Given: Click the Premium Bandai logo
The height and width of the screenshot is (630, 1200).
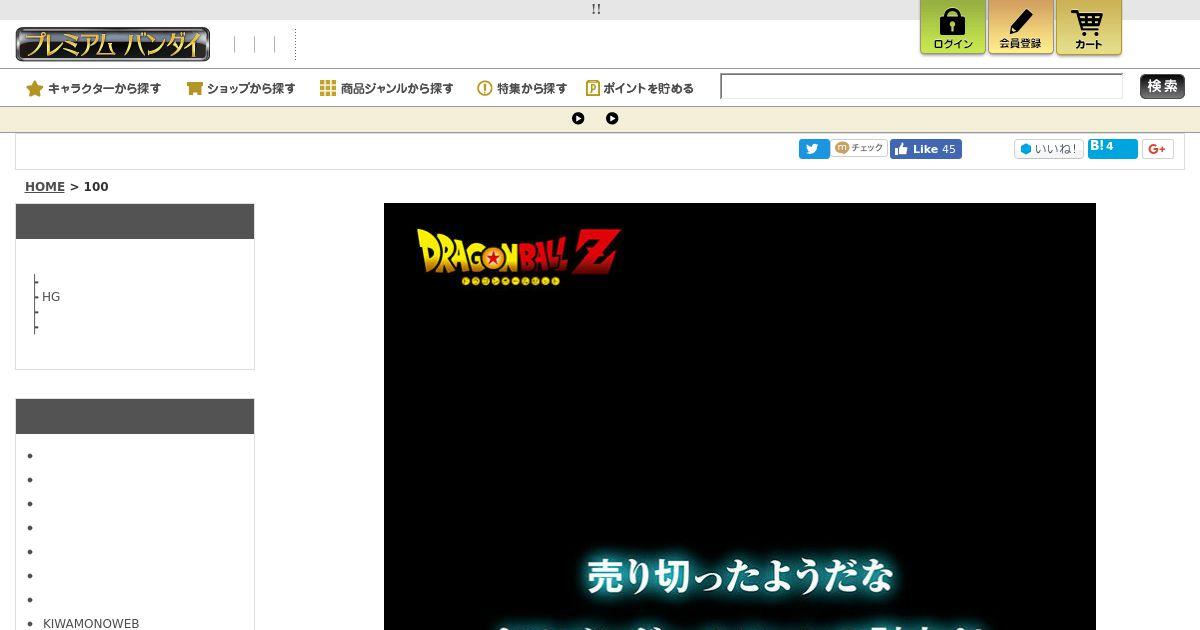Looking at the screenshot, I should tap(113, 44).
